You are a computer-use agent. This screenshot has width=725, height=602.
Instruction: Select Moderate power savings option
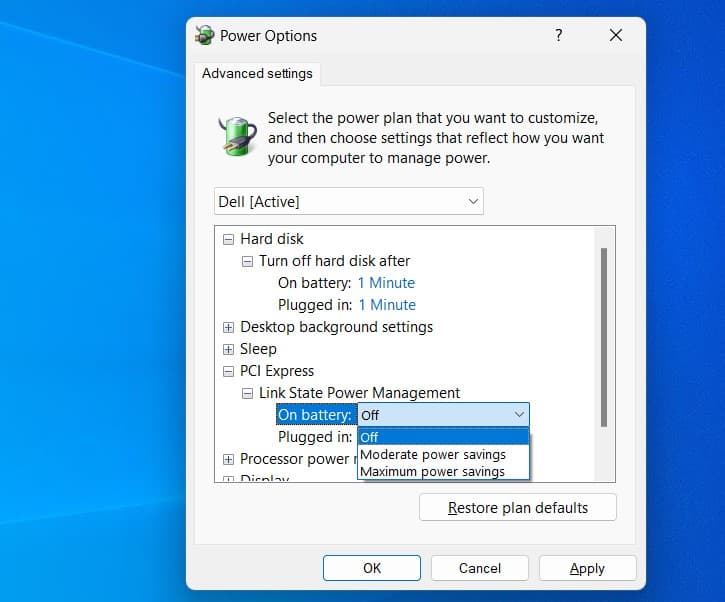pos(433,454)
